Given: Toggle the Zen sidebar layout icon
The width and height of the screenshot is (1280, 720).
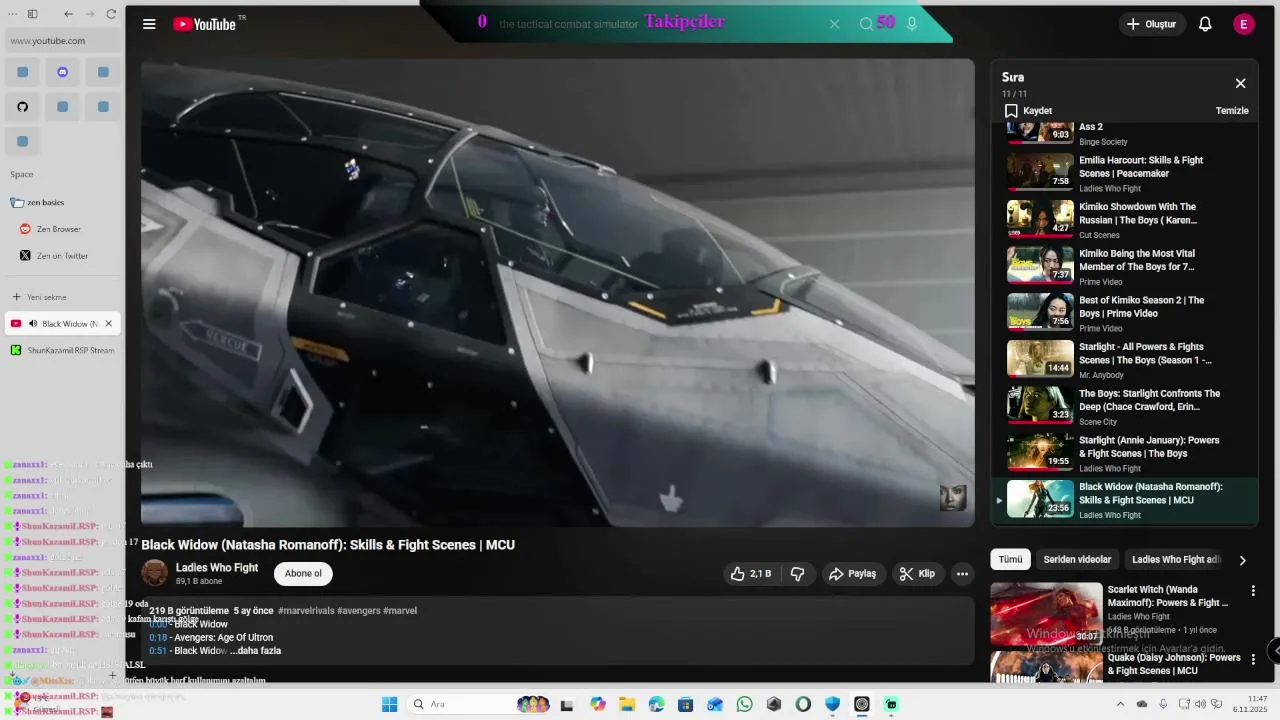Looking at the screenshot, I should (x=33, y=14).
